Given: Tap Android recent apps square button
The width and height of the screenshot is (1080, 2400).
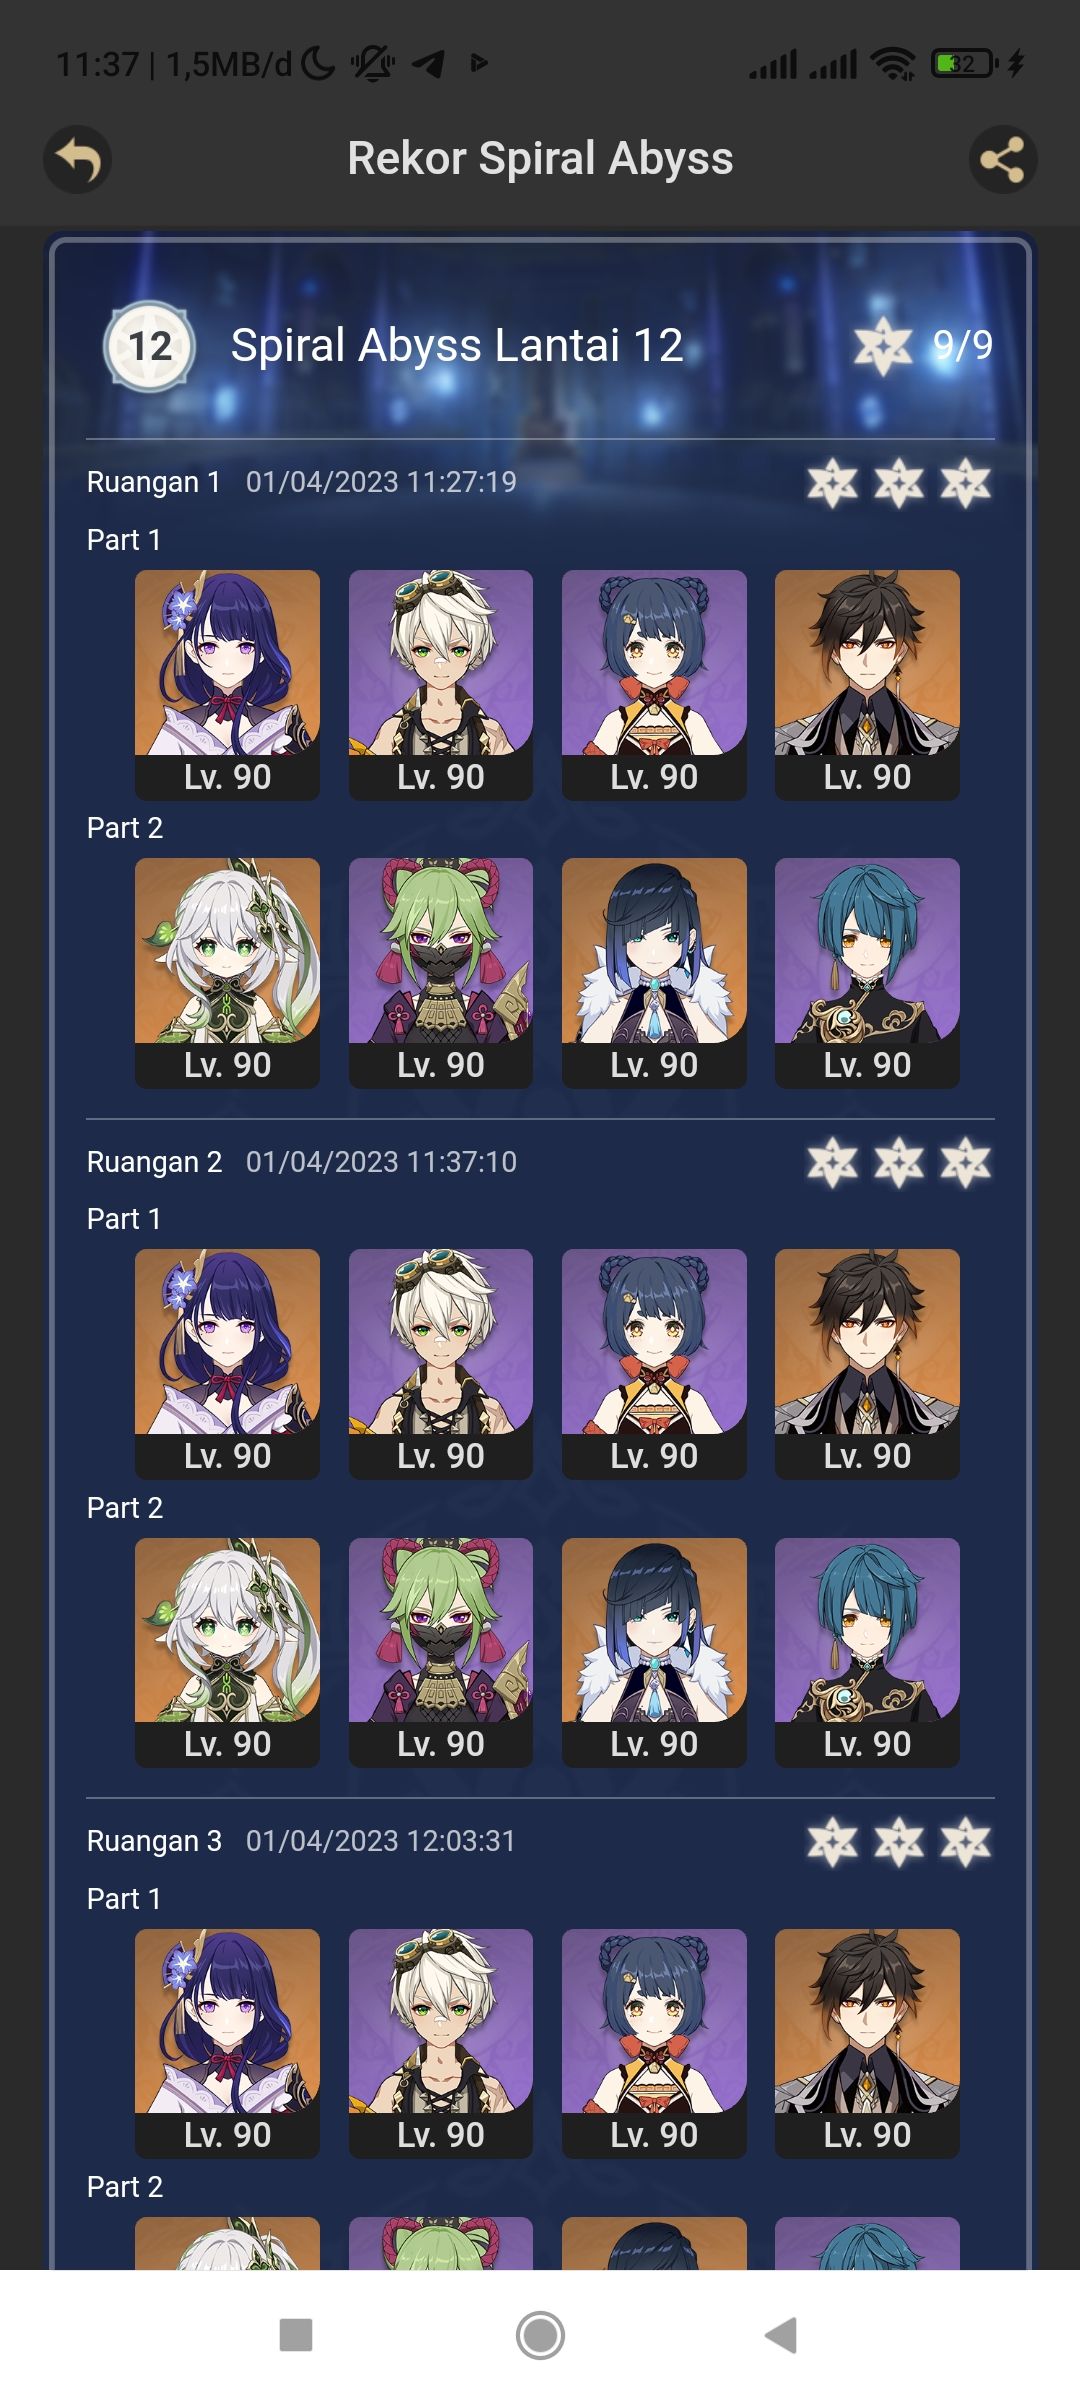Looking at the screenshot, I should (296, 2335).
